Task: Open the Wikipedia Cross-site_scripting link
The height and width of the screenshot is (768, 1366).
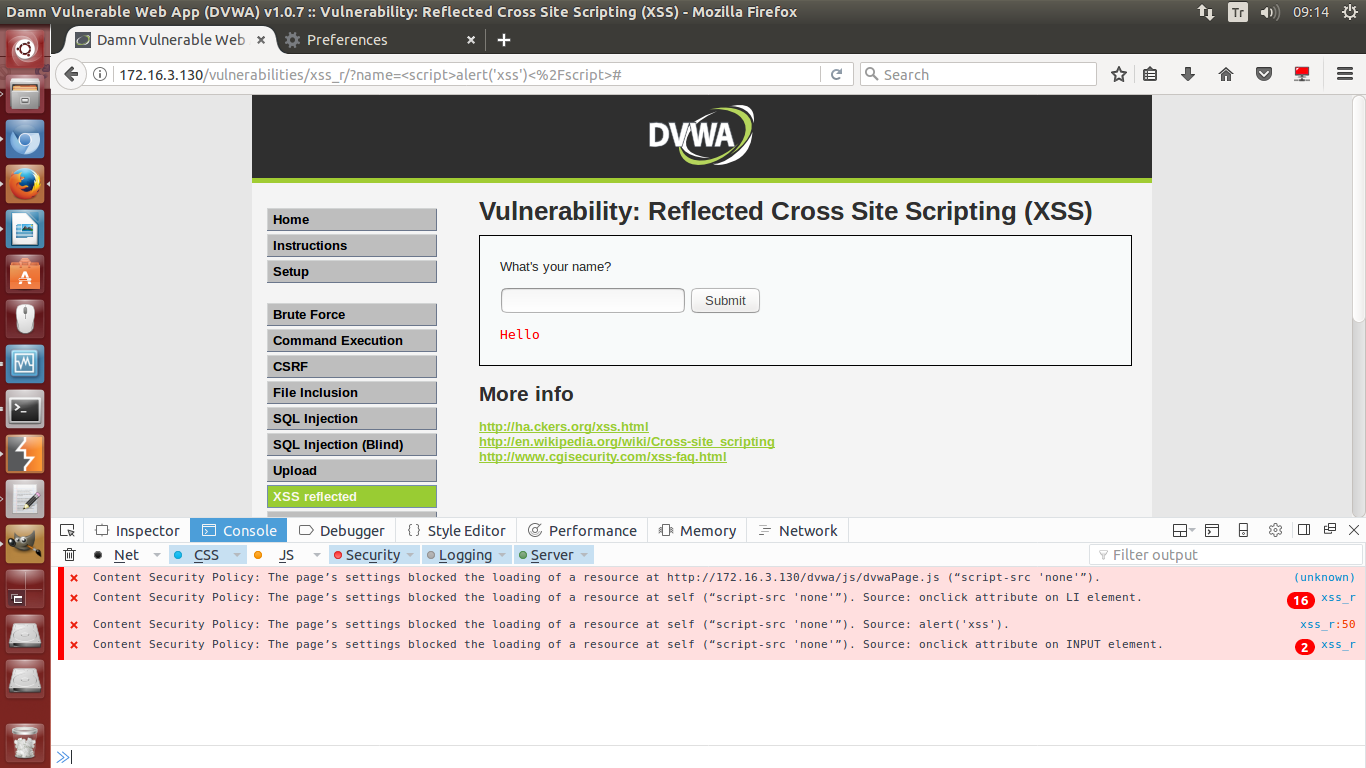Action: coord(627,442)
